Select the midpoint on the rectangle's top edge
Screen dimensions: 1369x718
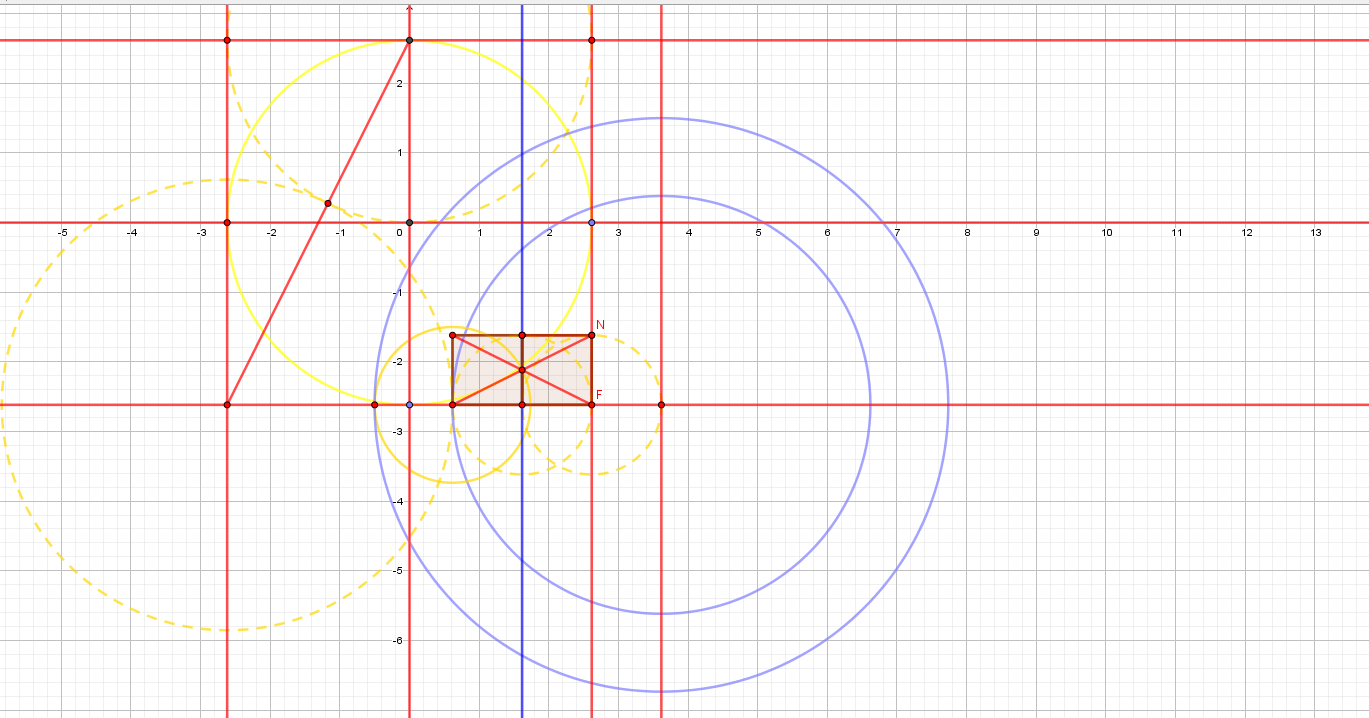click(522, 335)
